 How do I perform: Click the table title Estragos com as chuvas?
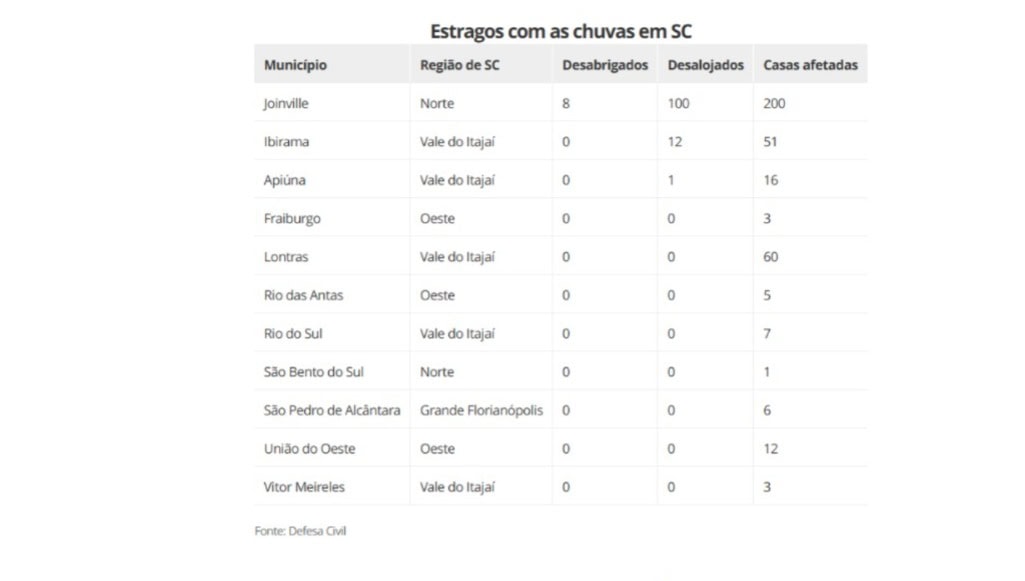(561, 31)
